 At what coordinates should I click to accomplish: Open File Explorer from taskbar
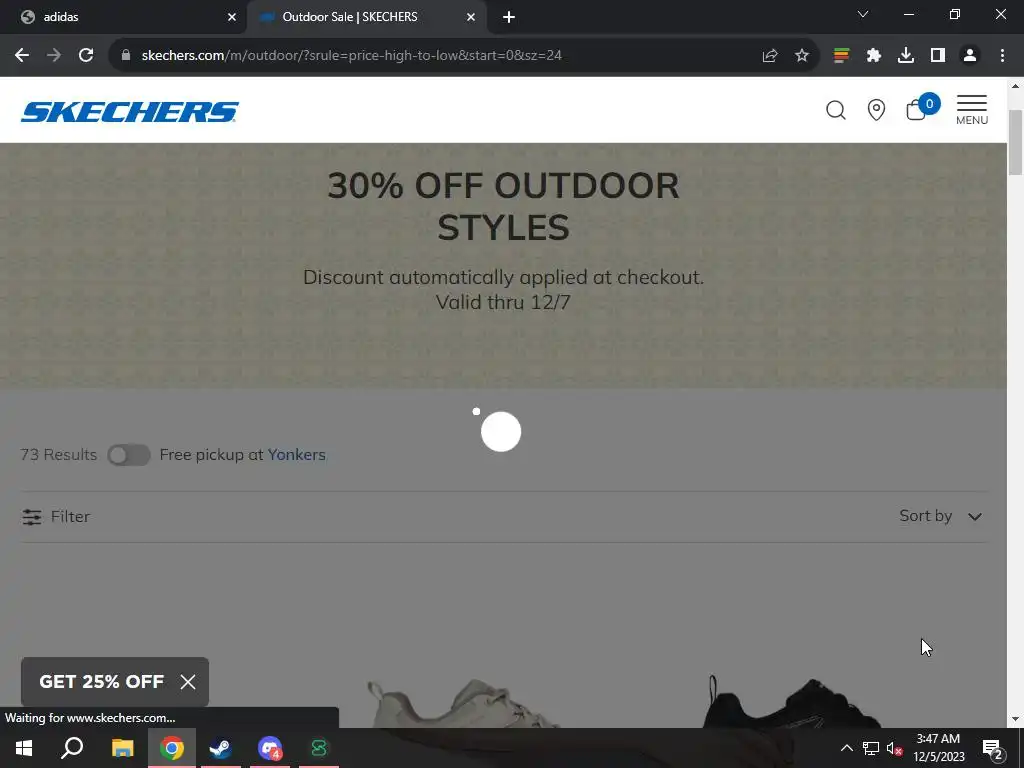click(x=122, y=748)
